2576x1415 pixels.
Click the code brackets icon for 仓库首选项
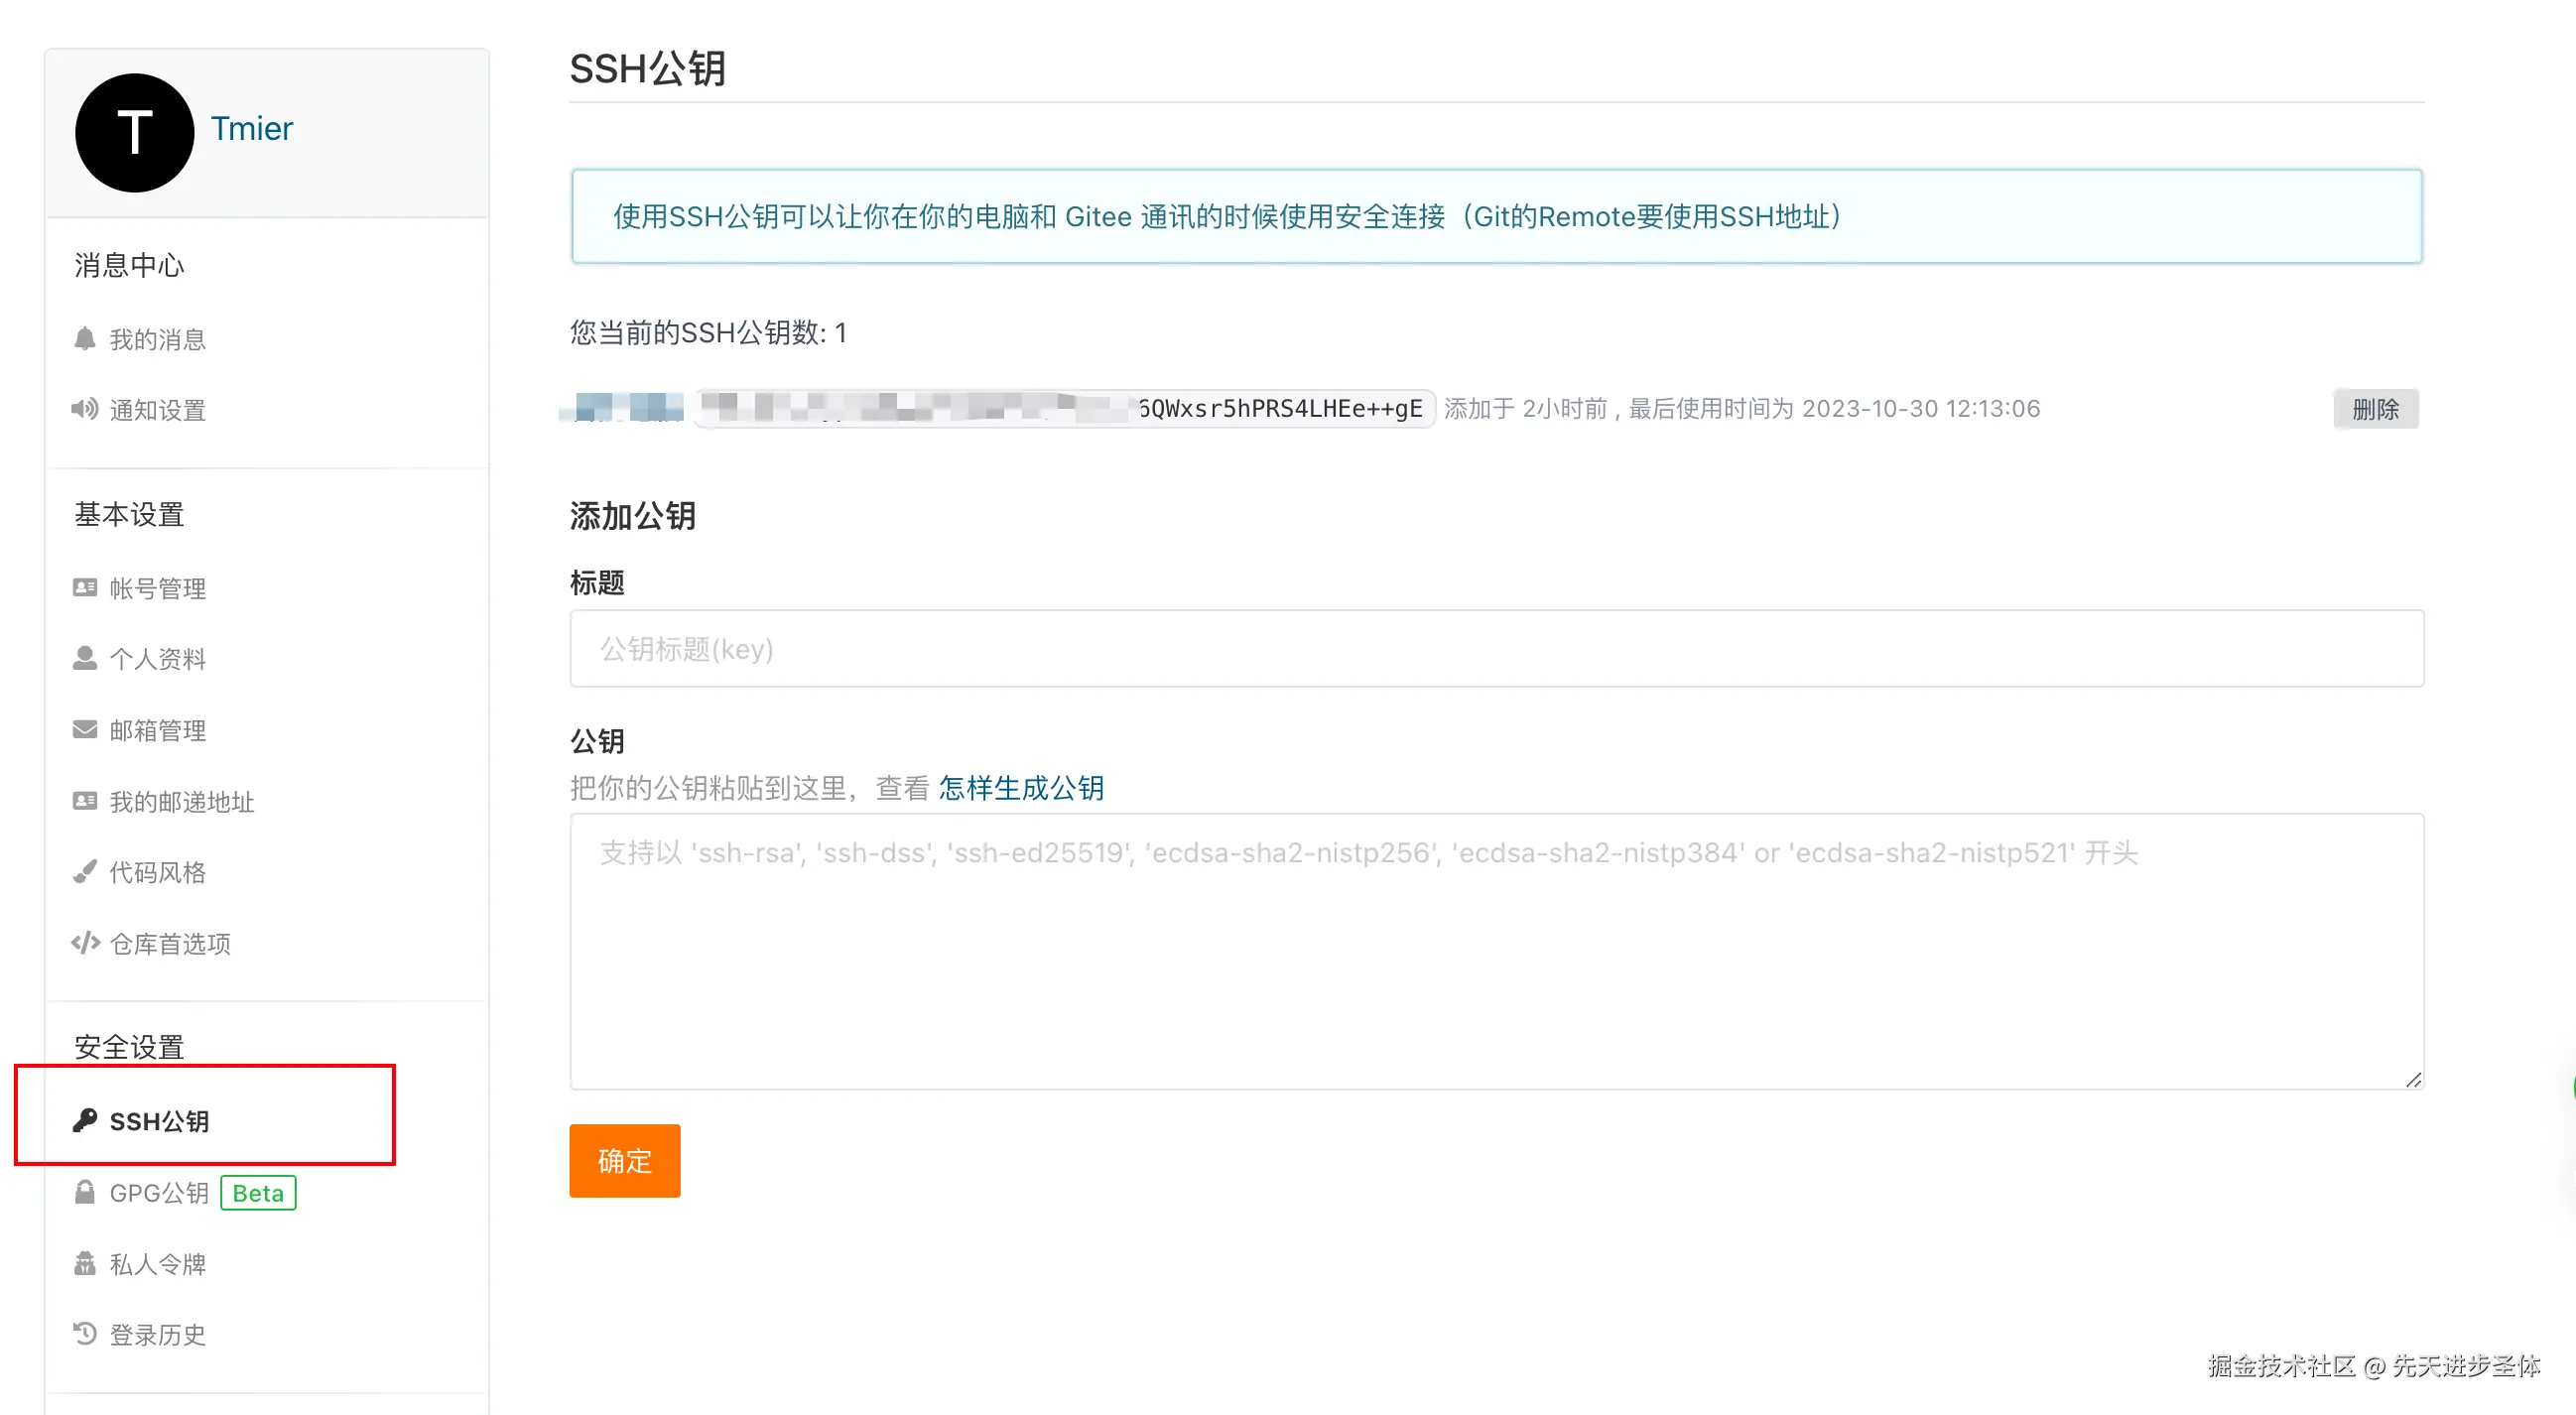(x=85, y=943)
